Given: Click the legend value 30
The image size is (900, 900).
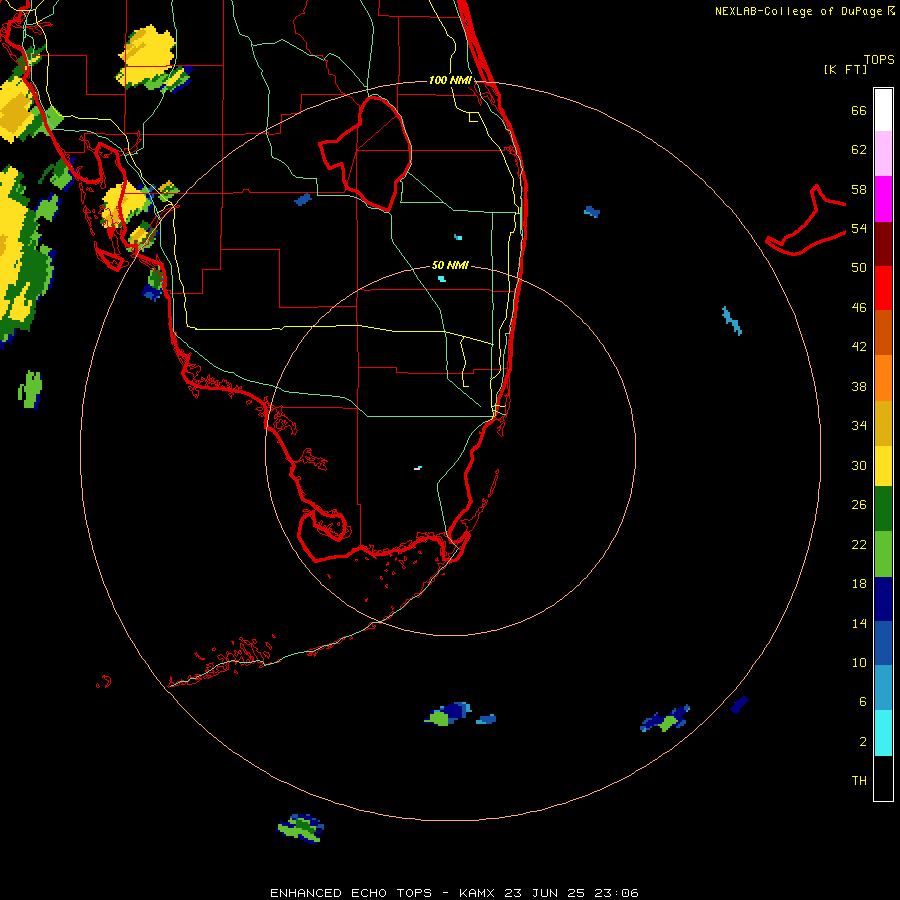Looking at the screenshot, I should pos(859,465).
